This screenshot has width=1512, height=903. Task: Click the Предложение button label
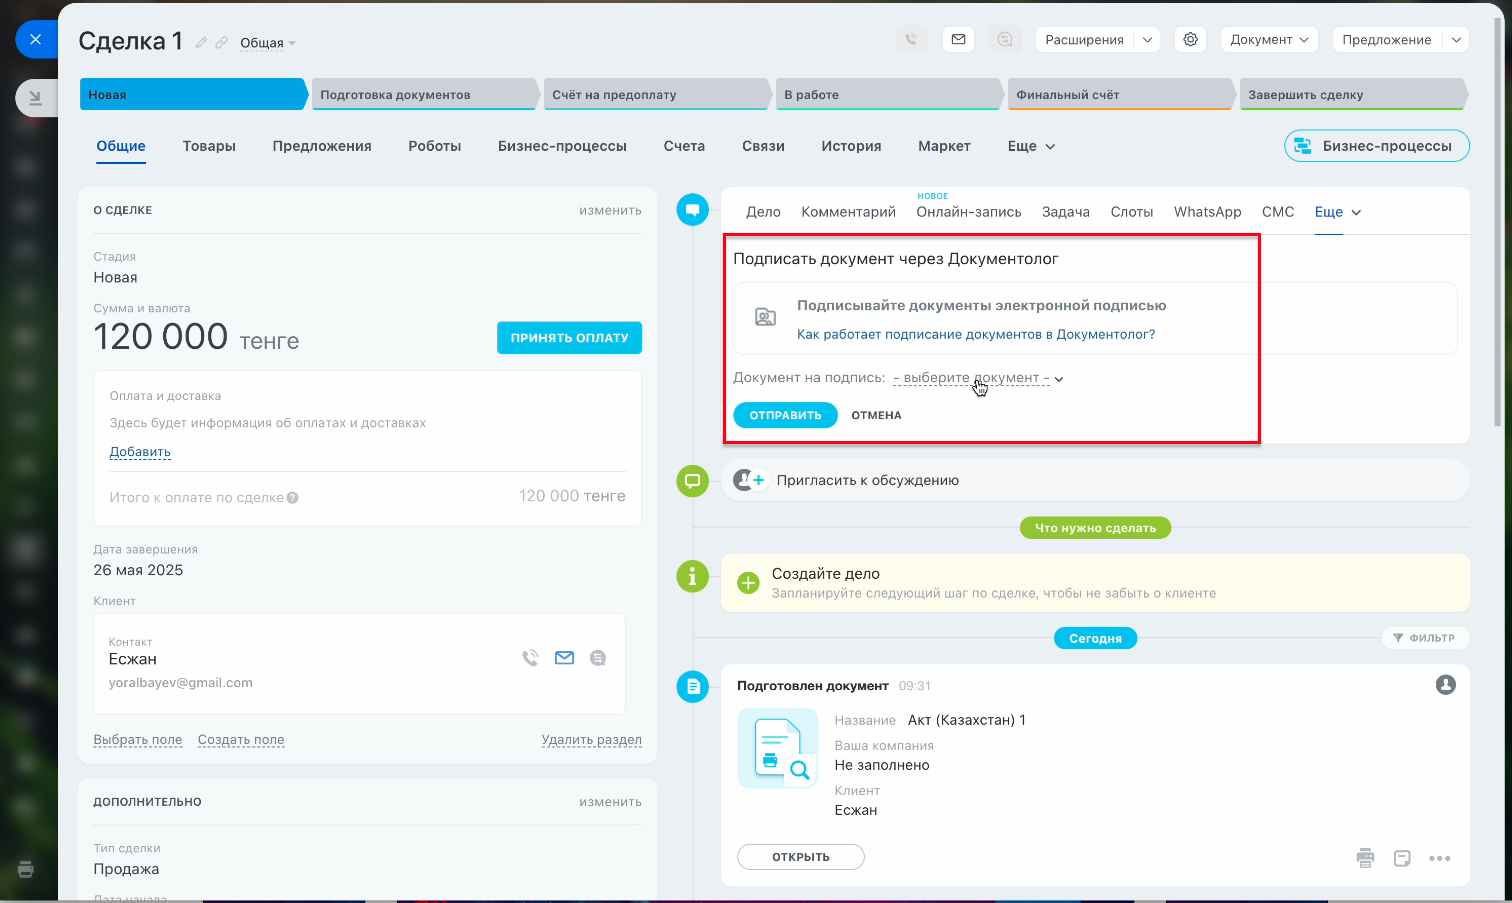[x=1387, y=40]
